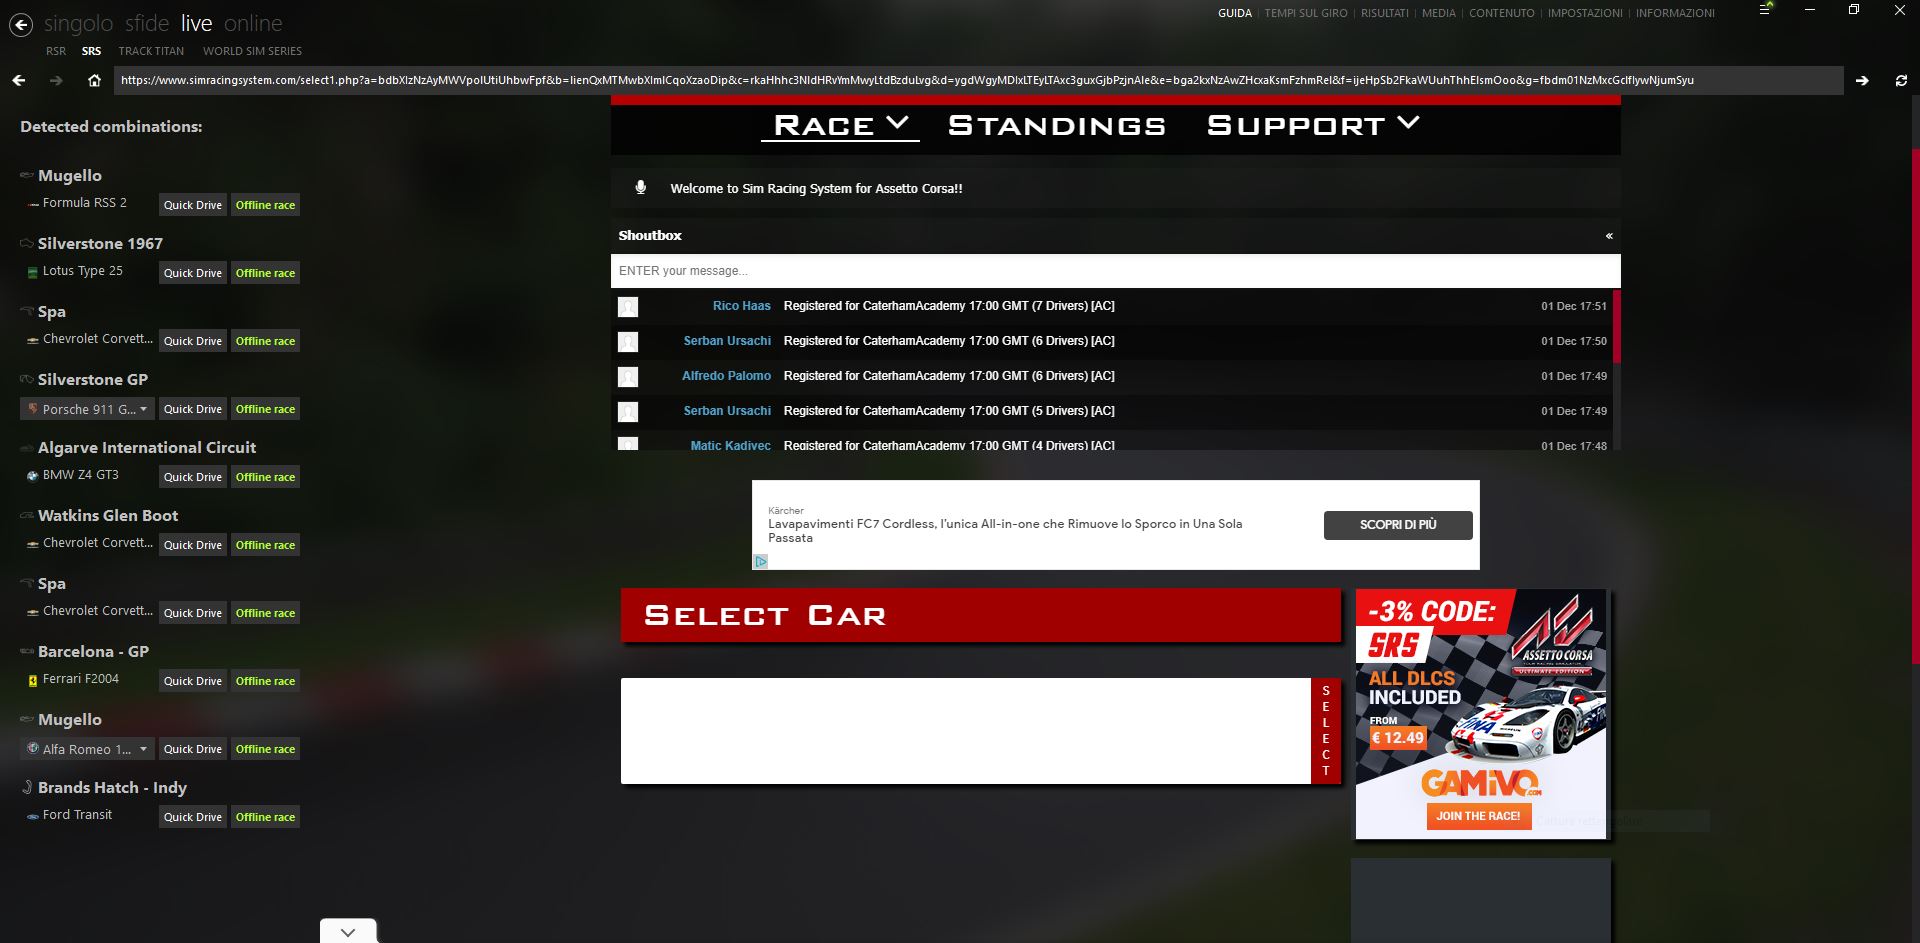Click the ad choices icon on Kärcher ad
Viewport: 1920px width, 943px height.
[760, 561]
